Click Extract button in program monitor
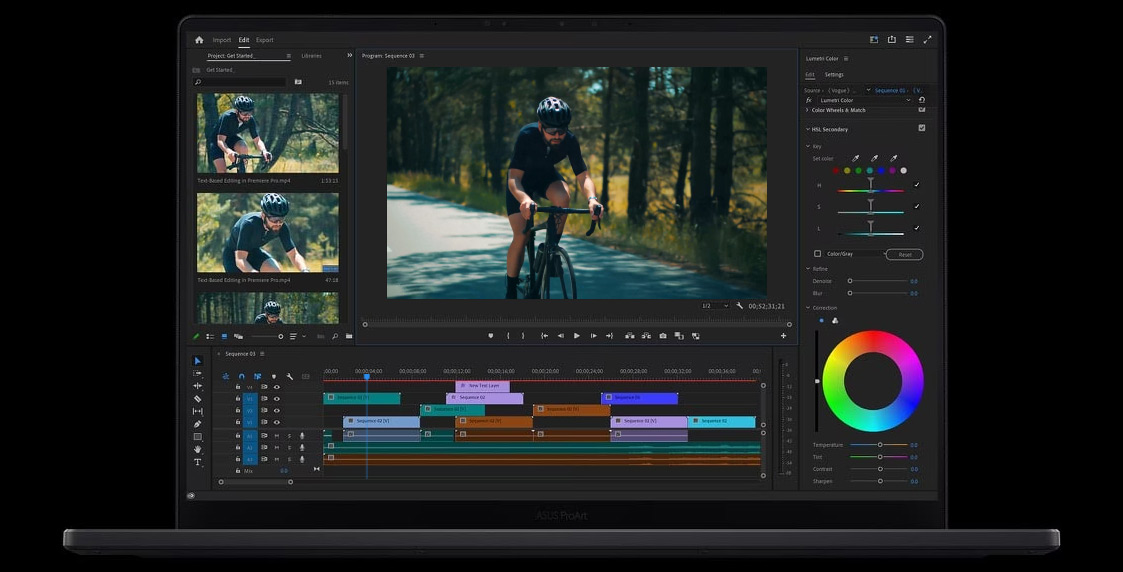This screenshot has height=572, width=1123. pos(646,336)
